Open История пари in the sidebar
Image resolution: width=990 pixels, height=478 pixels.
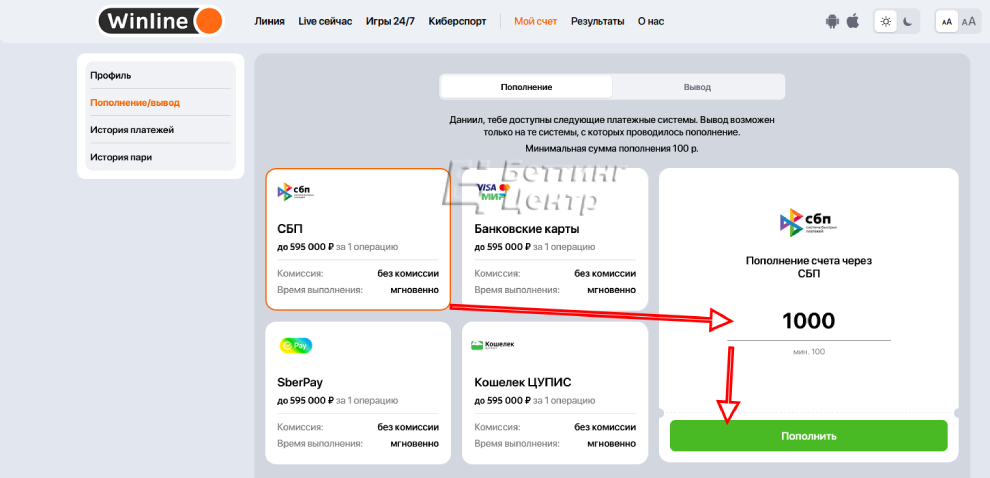click(x=160, y=157)
